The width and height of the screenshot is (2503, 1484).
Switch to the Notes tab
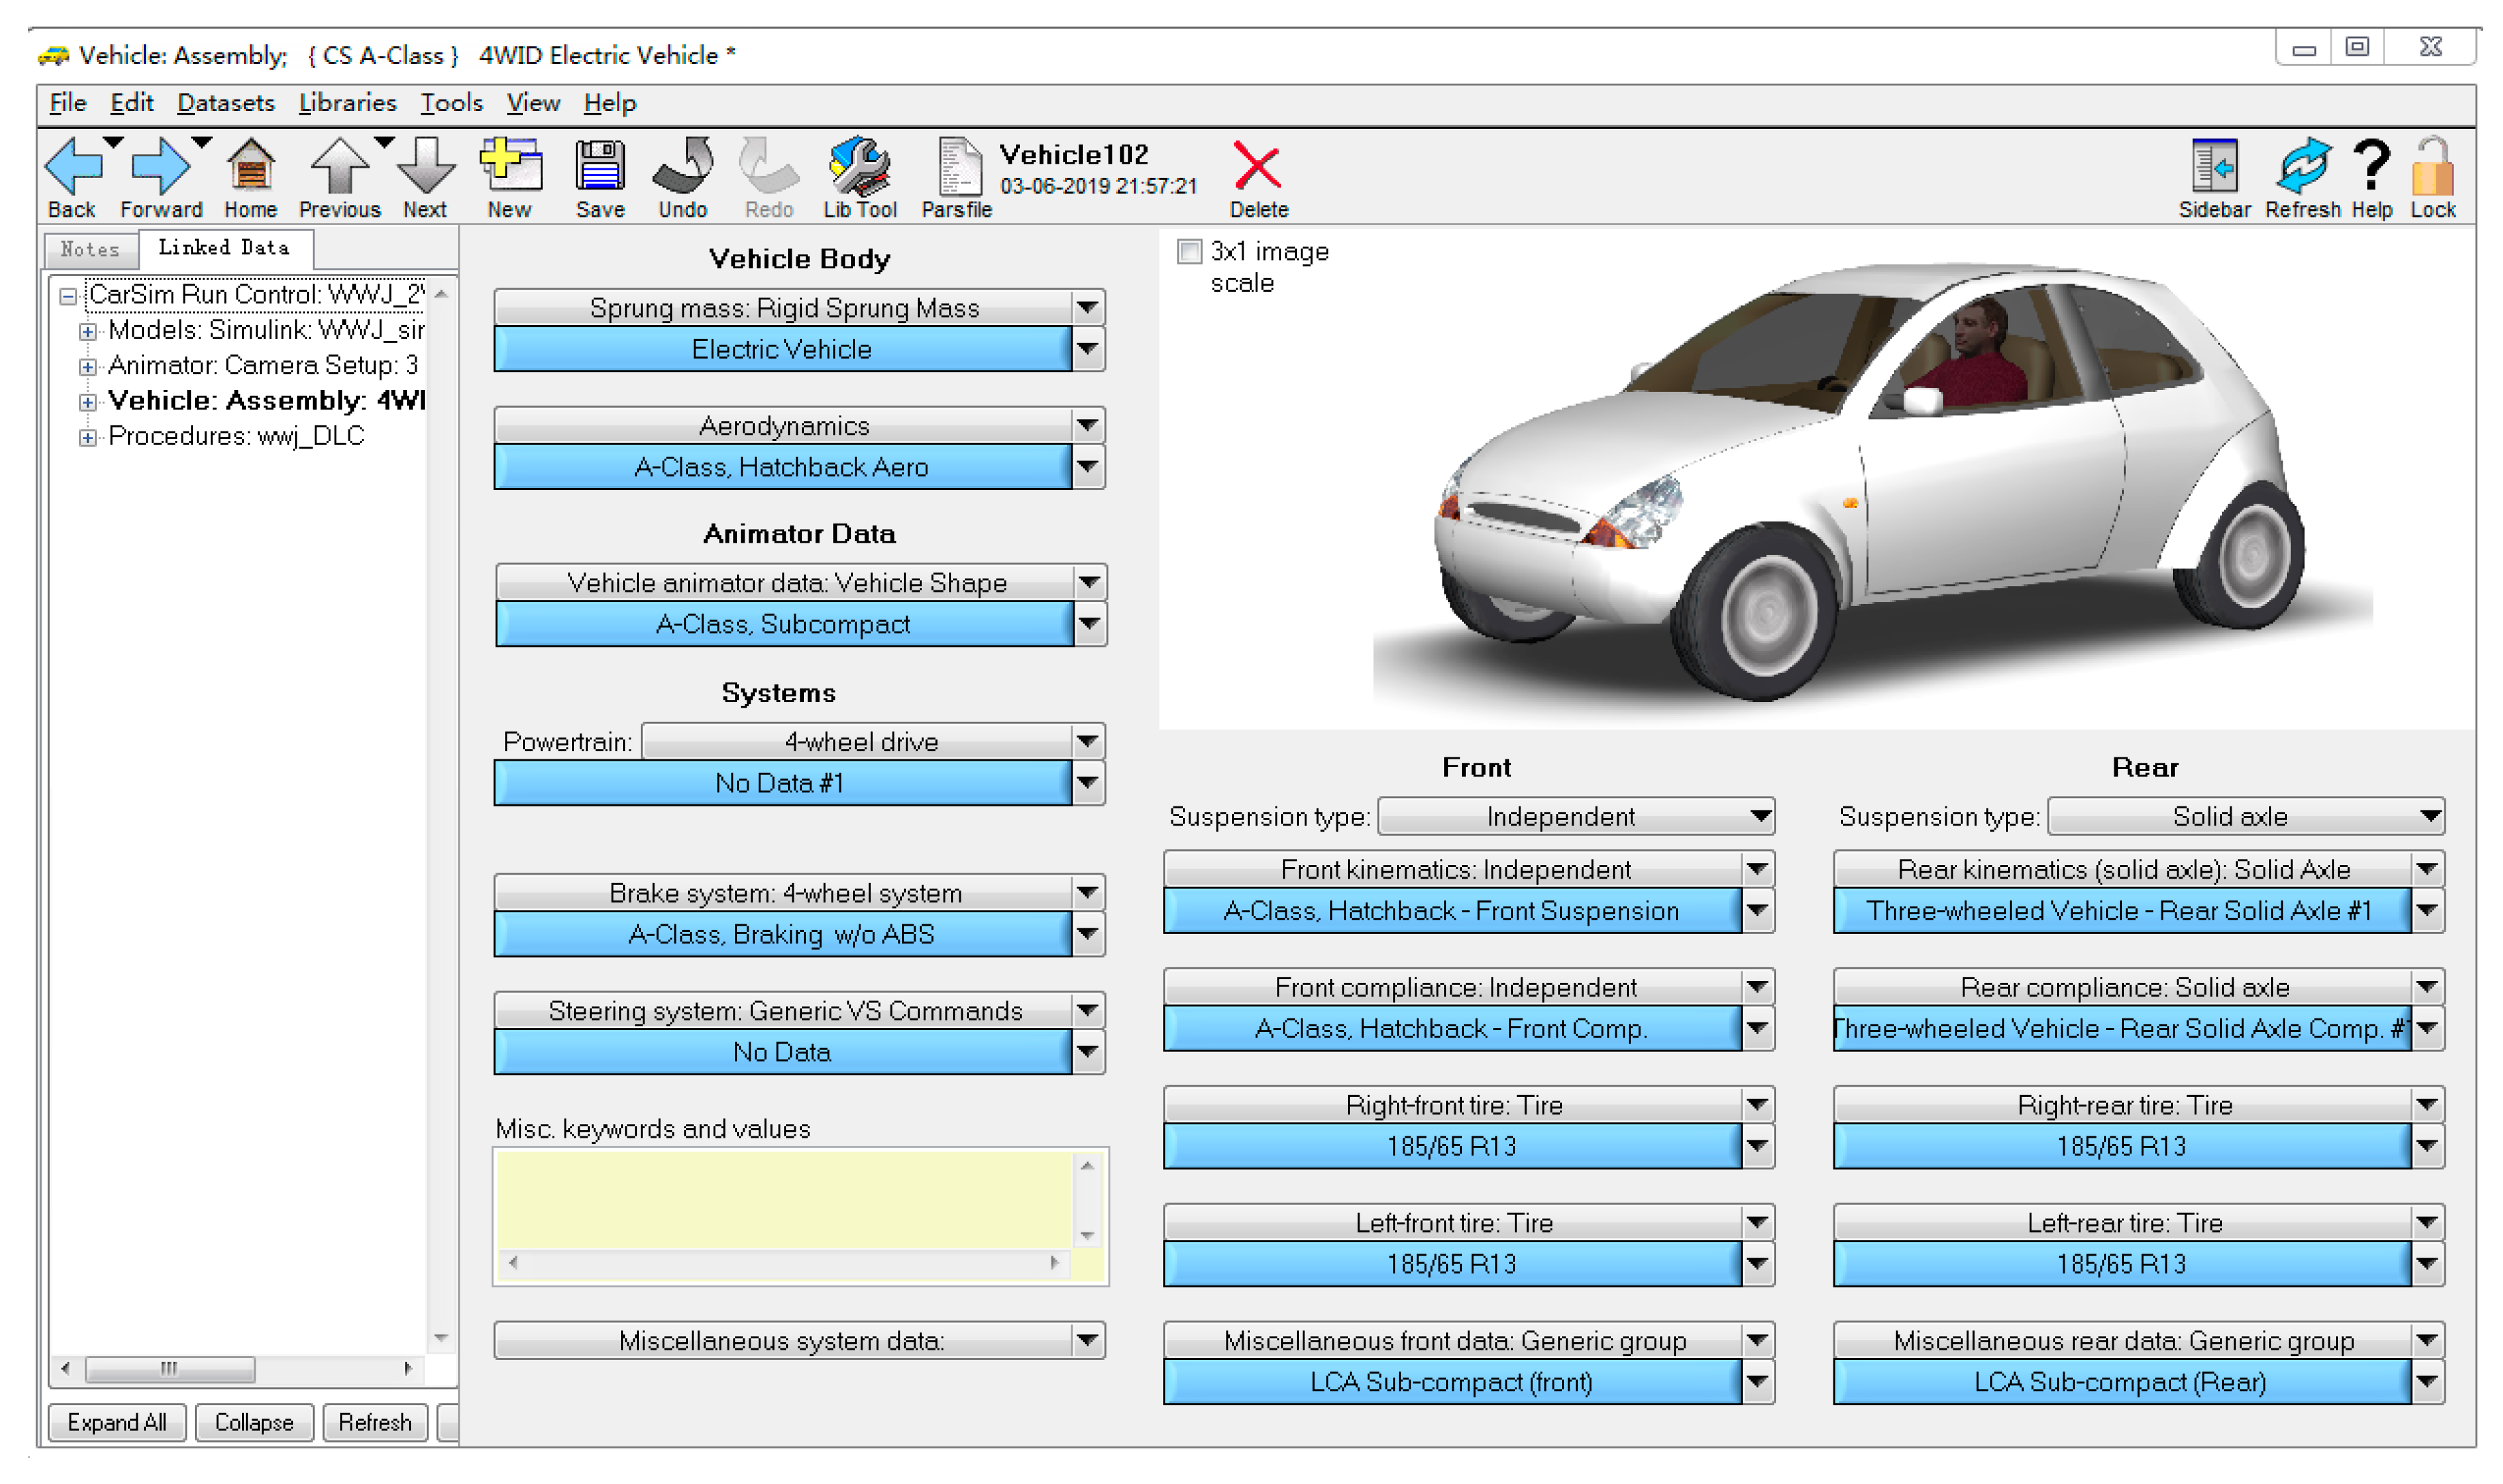click(90, 250)
